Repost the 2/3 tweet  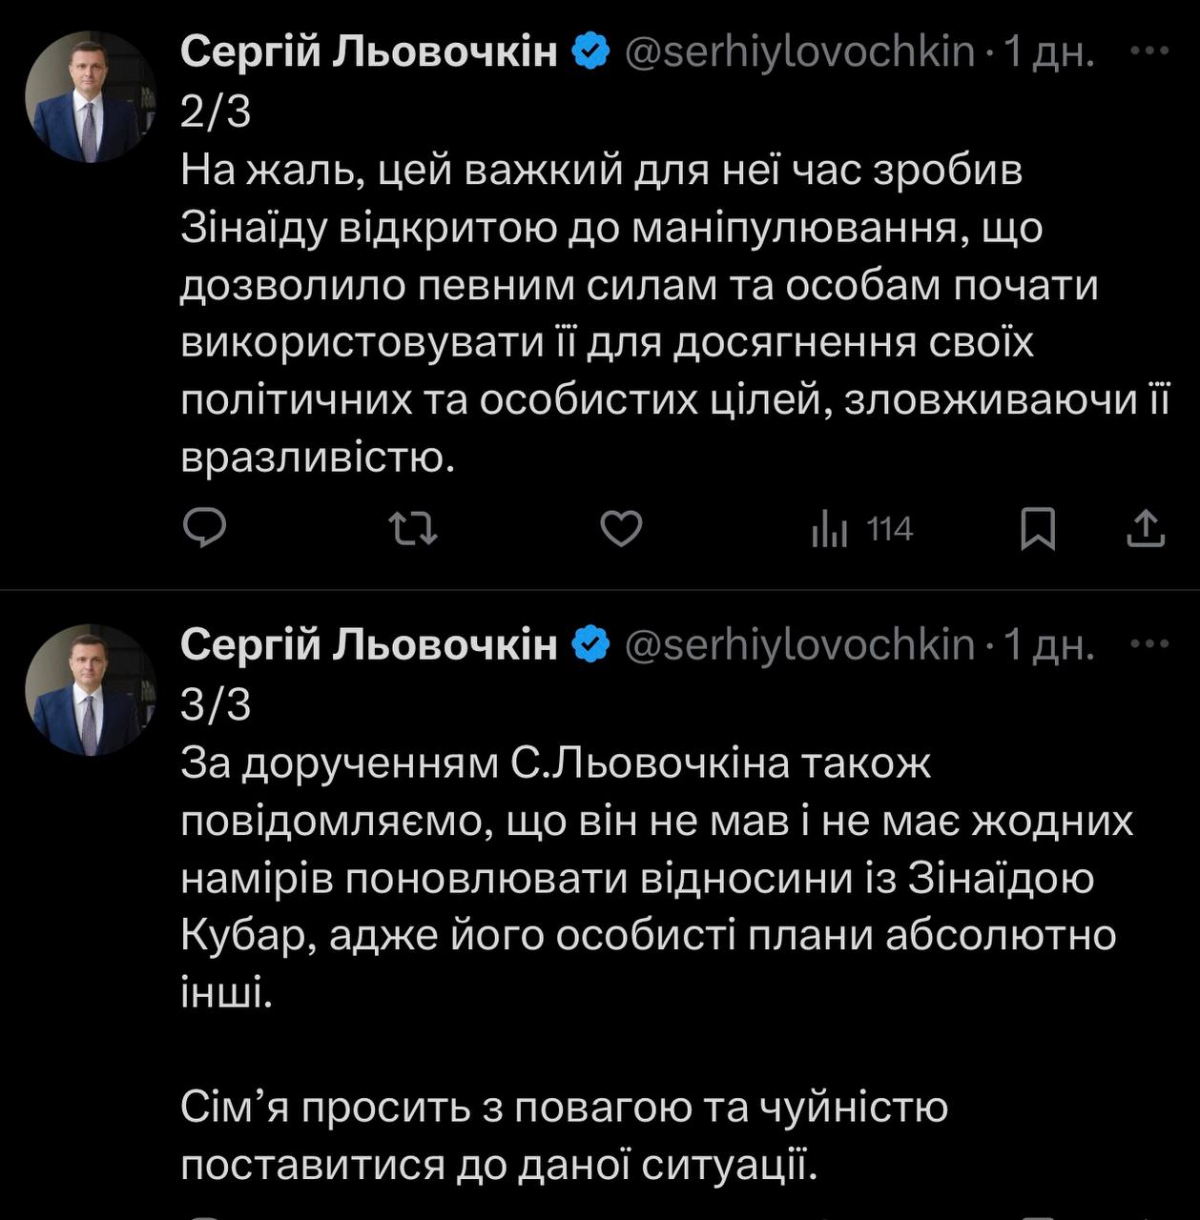tap(413, 528)
